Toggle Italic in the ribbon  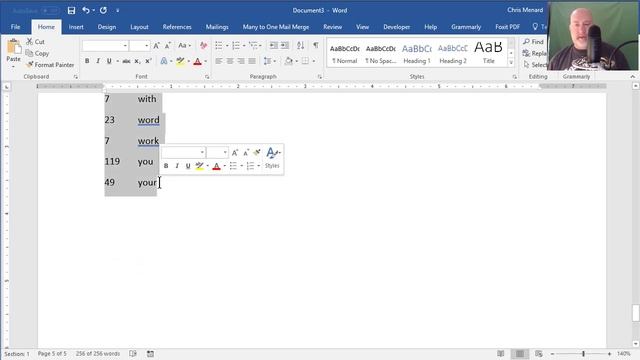[98, 61]
